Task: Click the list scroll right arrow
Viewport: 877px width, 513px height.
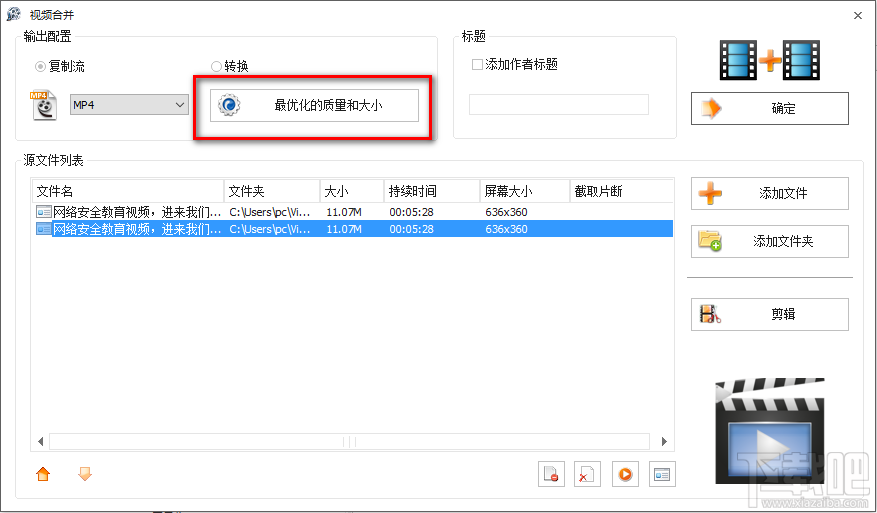Action: click(664, 441)
